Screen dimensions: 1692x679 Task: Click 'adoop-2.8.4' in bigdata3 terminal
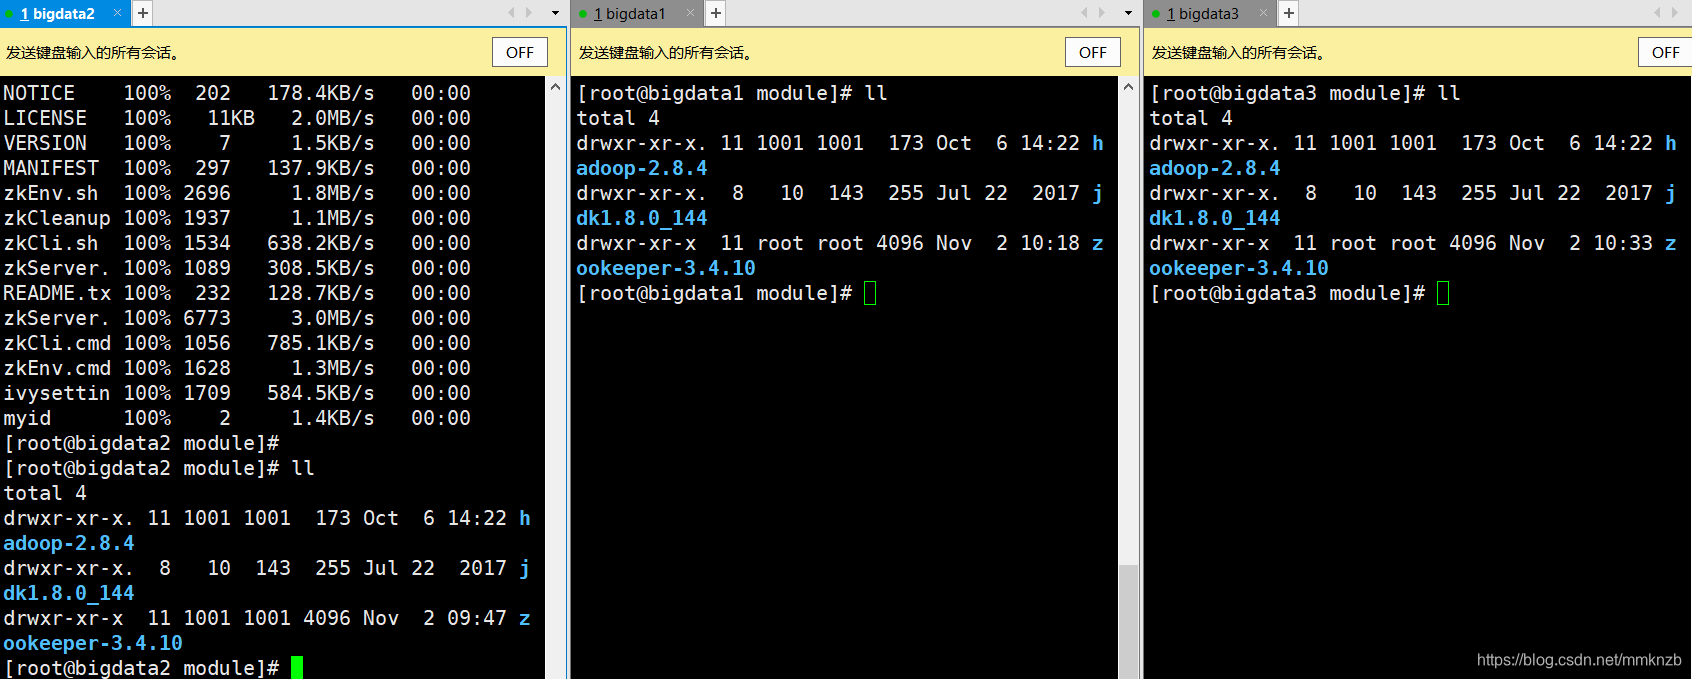pos(1215,168)
